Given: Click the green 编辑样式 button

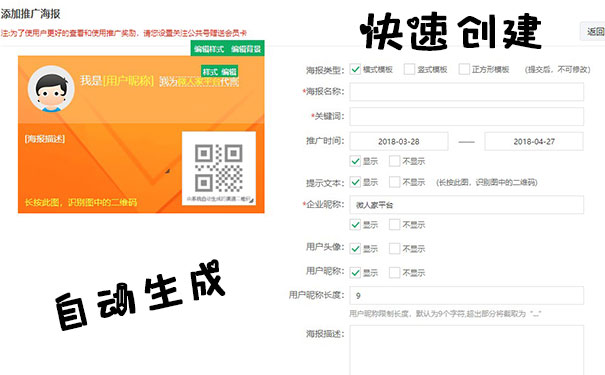Looking at the screenshot, I should click(209, 49).
